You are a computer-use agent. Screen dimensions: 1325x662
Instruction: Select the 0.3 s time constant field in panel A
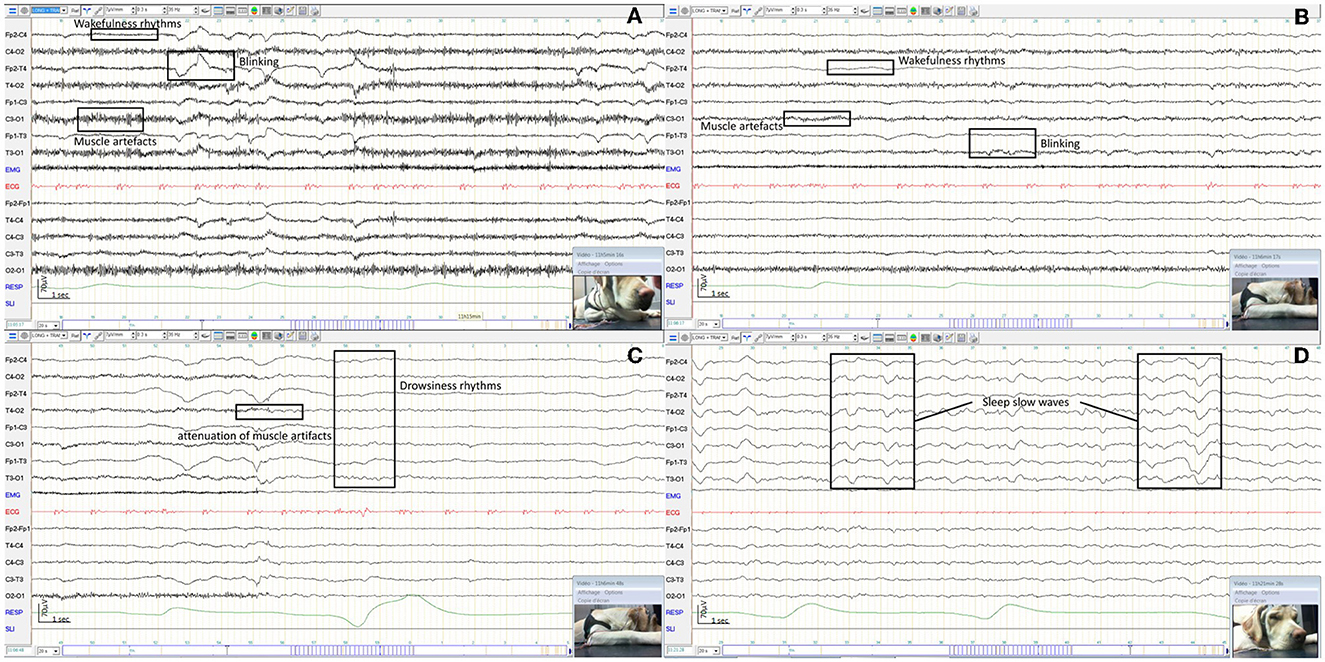click(150, 10)
